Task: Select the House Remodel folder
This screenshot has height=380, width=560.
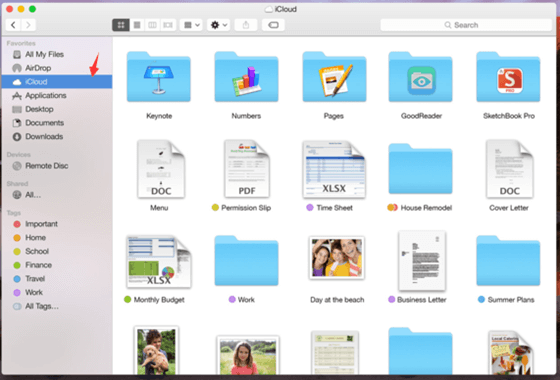Action: click(420, 169)
